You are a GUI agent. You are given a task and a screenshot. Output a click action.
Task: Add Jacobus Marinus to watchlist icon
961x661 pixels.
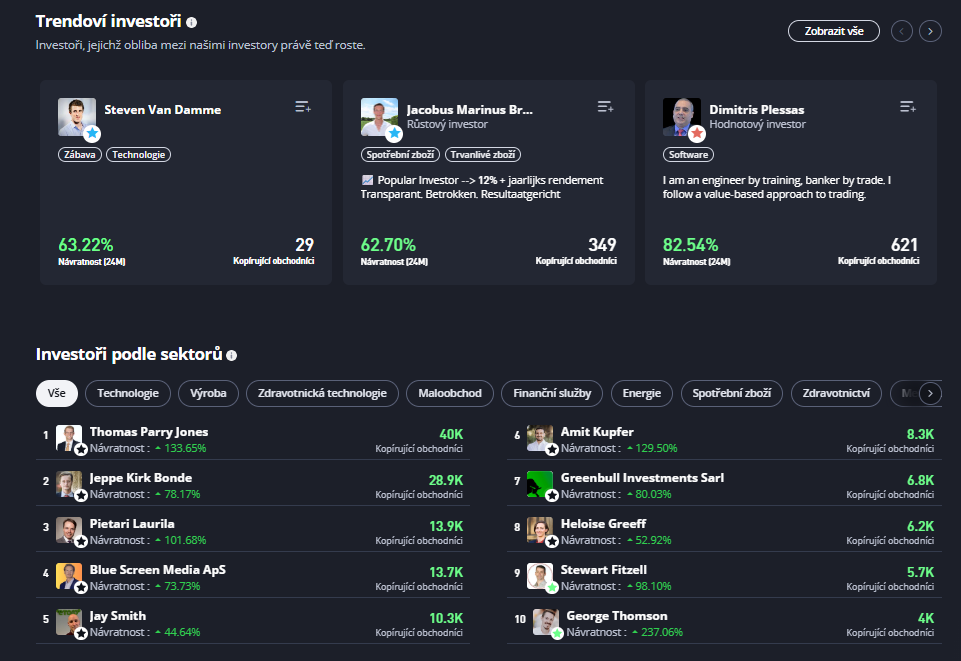[x=605, y=107]
